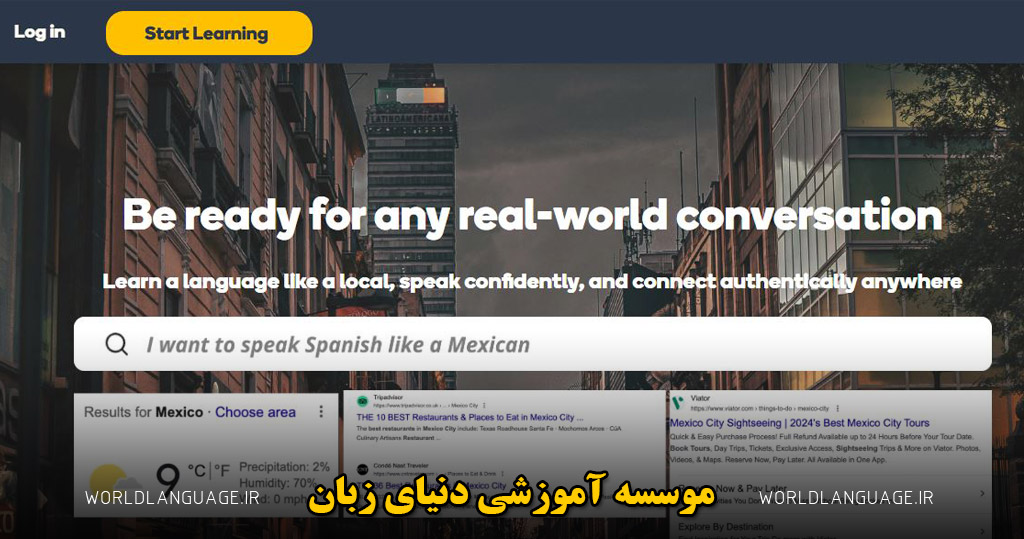
Task: Switch temperature unit to °F
Action: click(225, 468)
